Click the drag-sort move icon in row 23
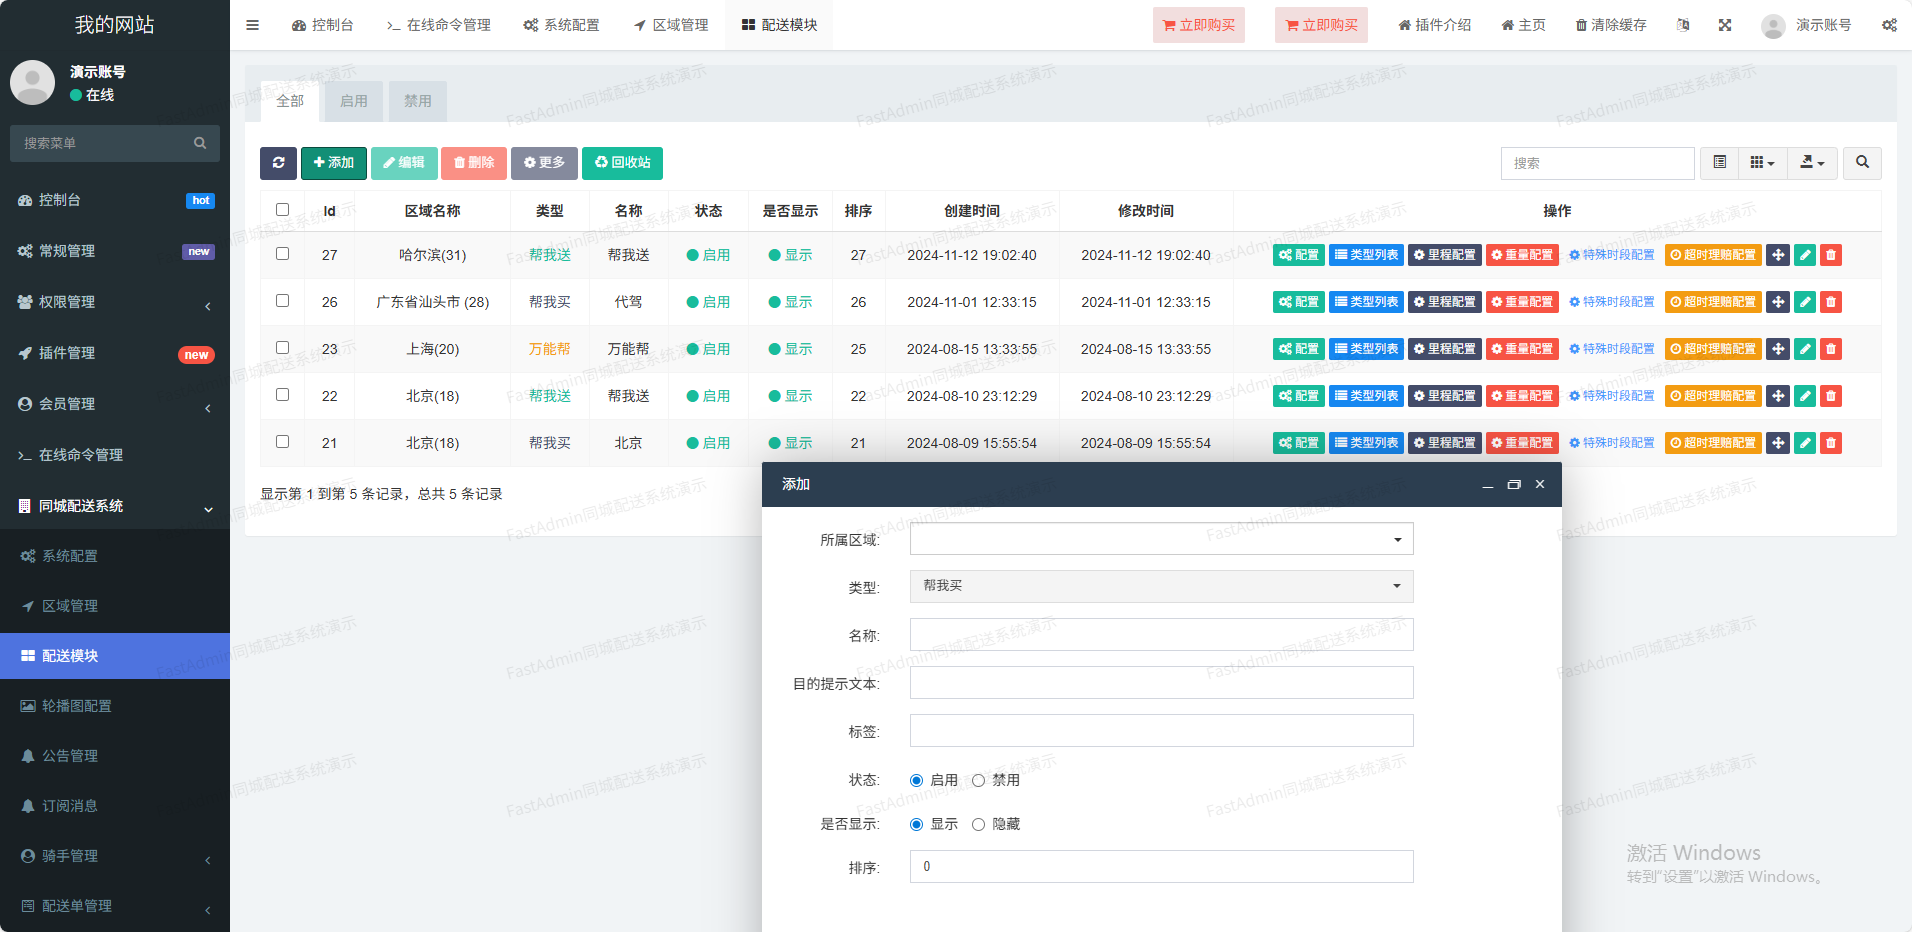 click(1778, 349)
